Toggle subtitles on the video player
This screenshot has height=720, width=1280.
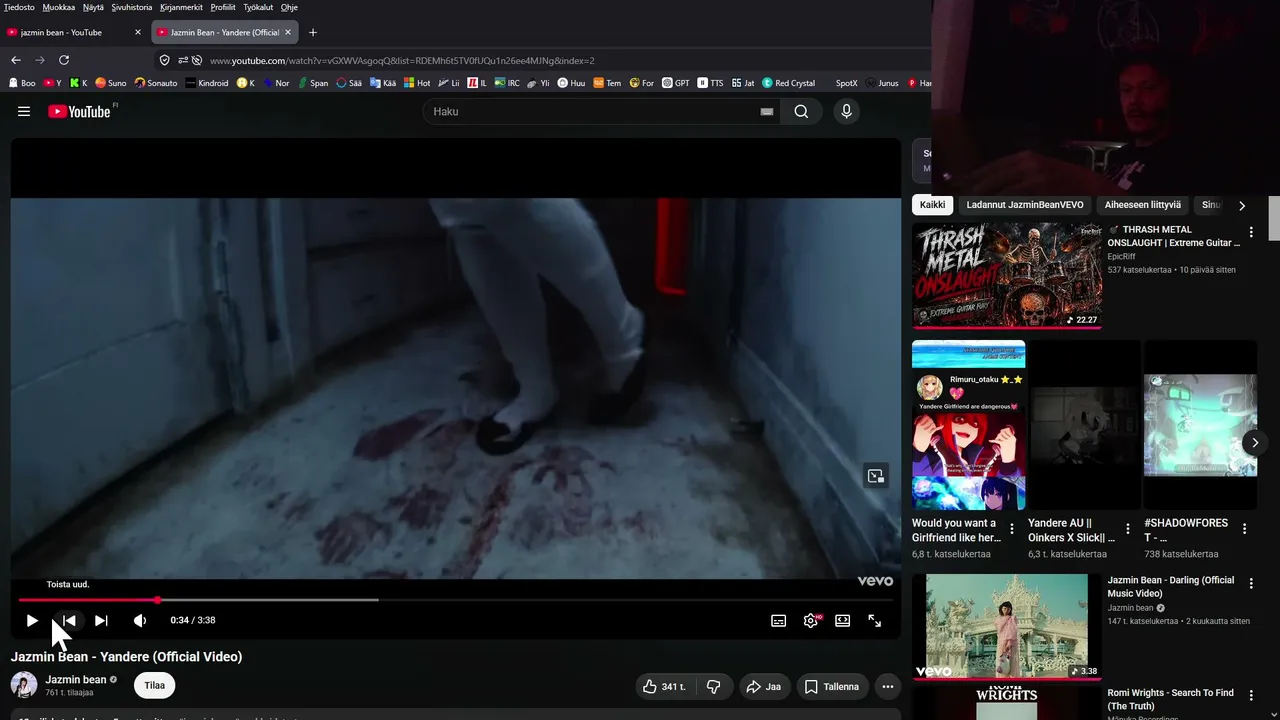pos(779,621)
